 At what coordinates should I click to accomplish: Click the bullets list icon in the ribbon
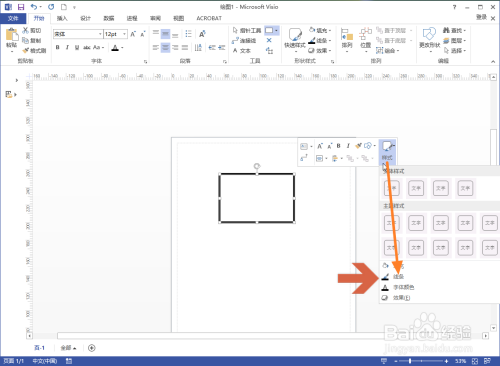pyautogui.click(x=188, y=34)
